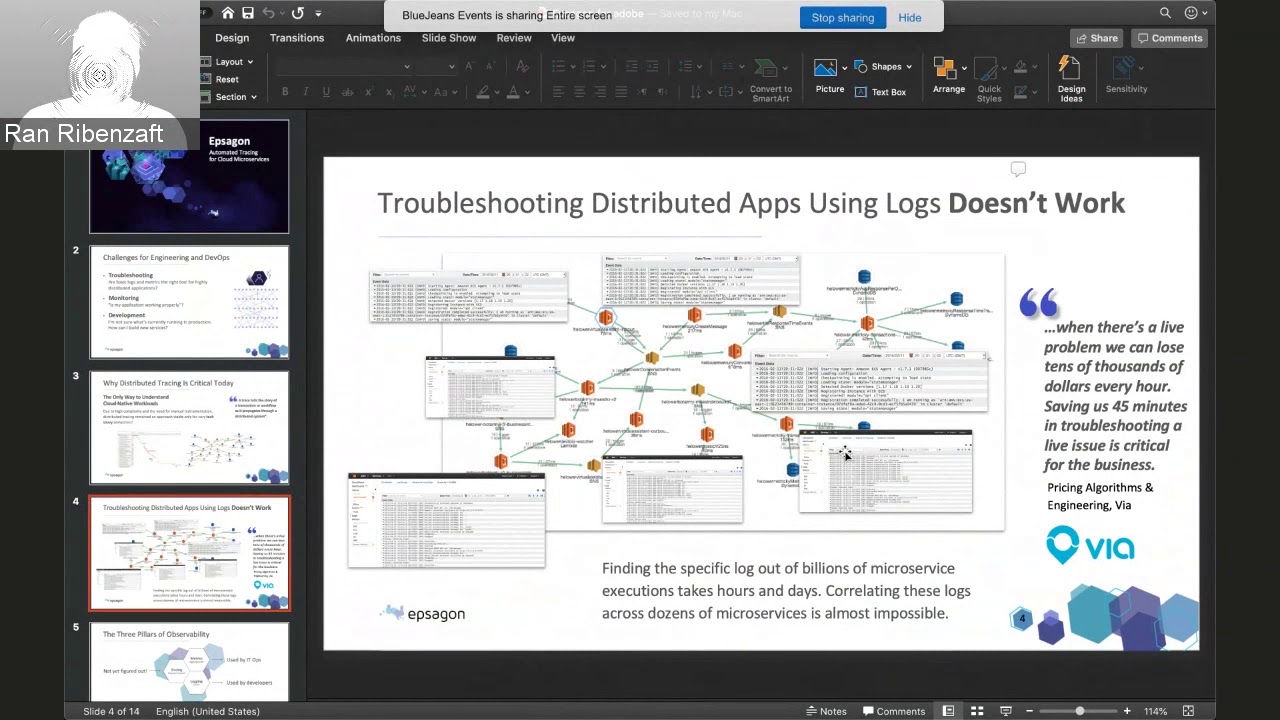Click the slide title text
Screen dimensions: 1280x720
click(x=751, y=203)
